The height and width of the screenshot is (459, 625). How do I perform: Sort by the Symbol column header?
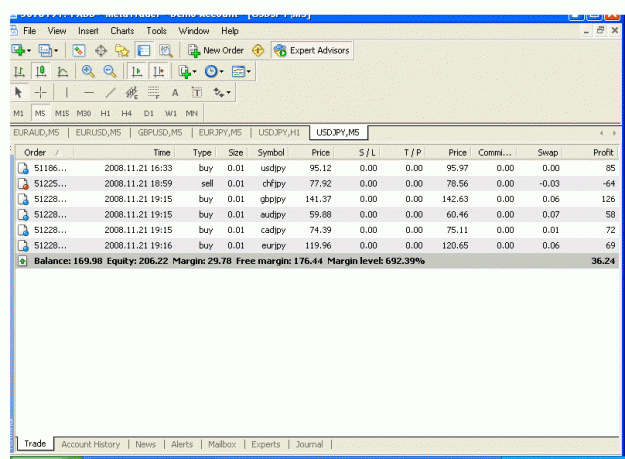pos(270,153)
